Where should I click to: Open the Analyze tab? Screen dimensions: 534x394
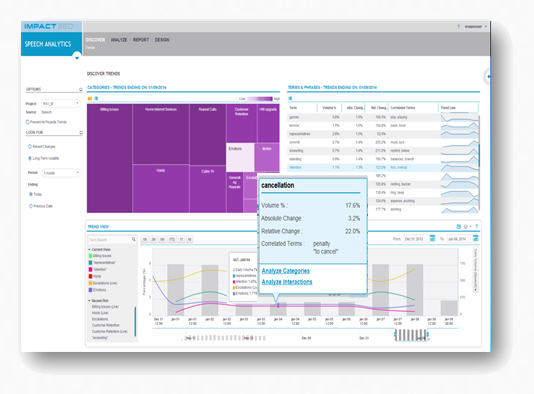click(x=119, y=40)
